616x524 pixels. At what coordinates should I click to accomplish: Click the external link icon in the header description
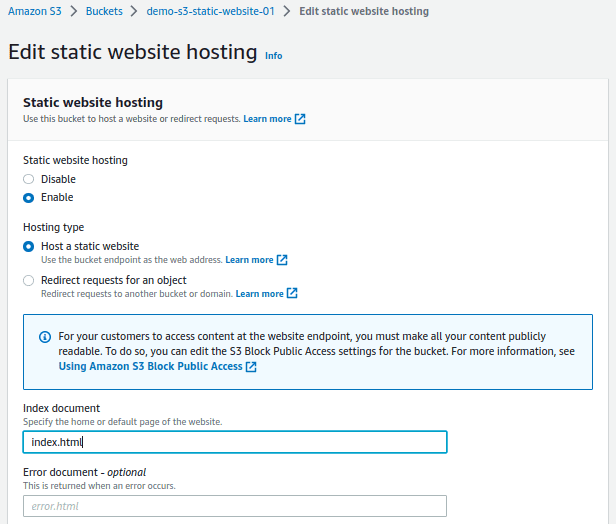[x=300, y=119]
